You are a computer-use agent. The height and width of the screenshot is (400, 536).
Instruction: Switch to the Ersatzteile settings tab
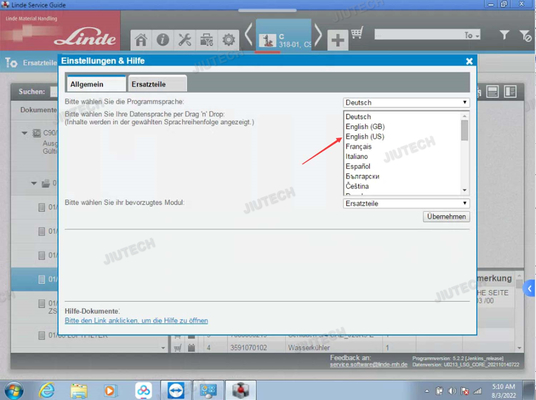(157, 84)
